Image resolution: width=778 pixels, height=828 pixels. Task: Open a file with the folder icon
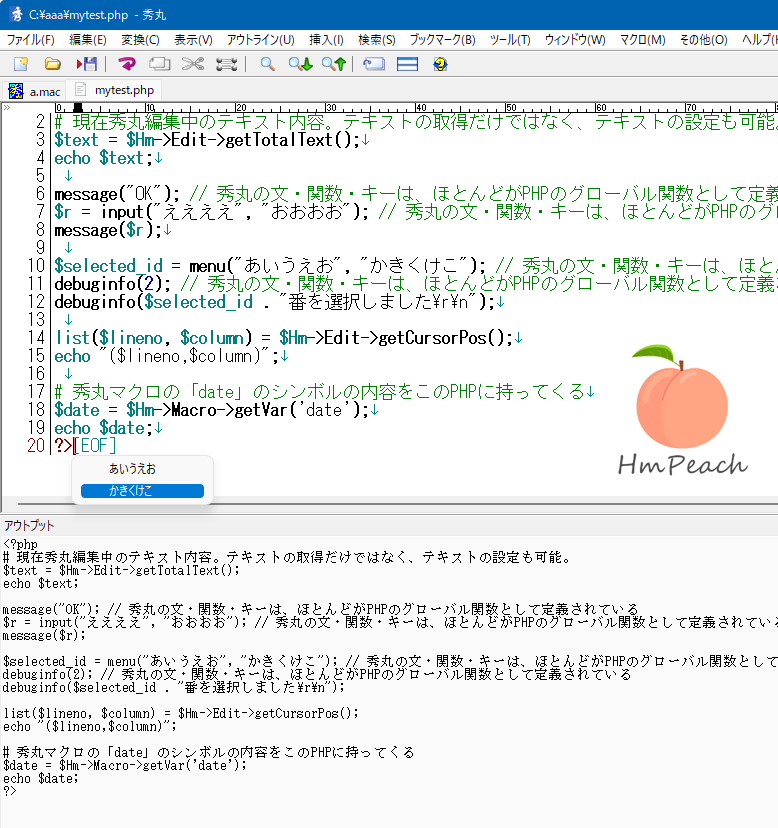[52, 64]
